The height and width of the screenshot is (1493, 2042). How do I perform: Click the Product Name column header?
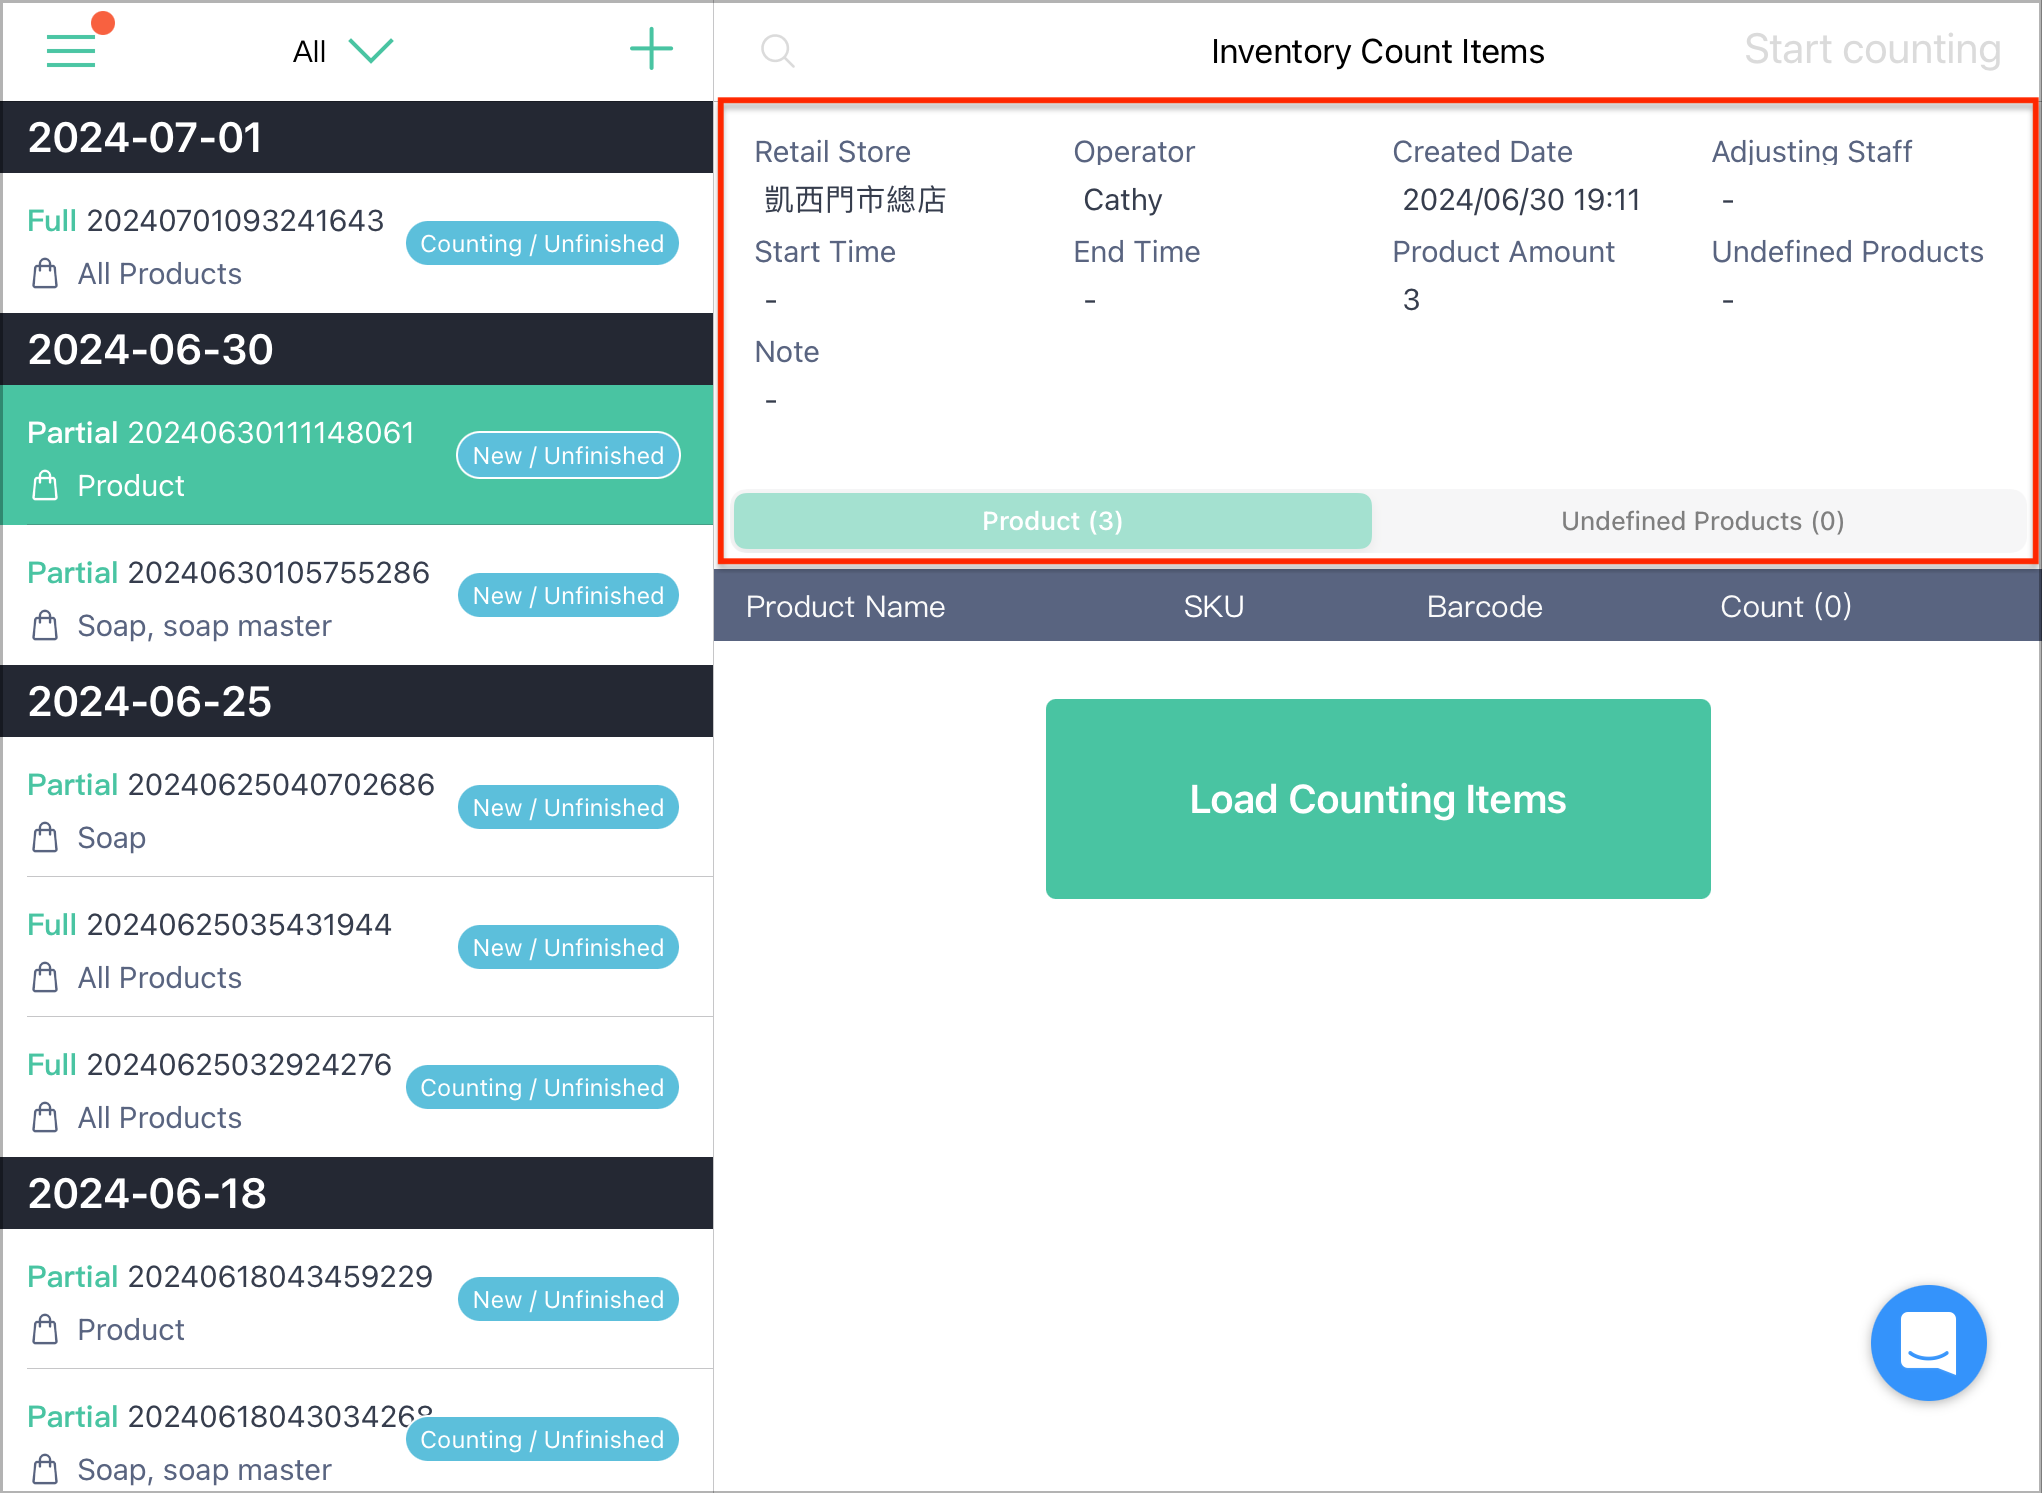pos(845,606)
